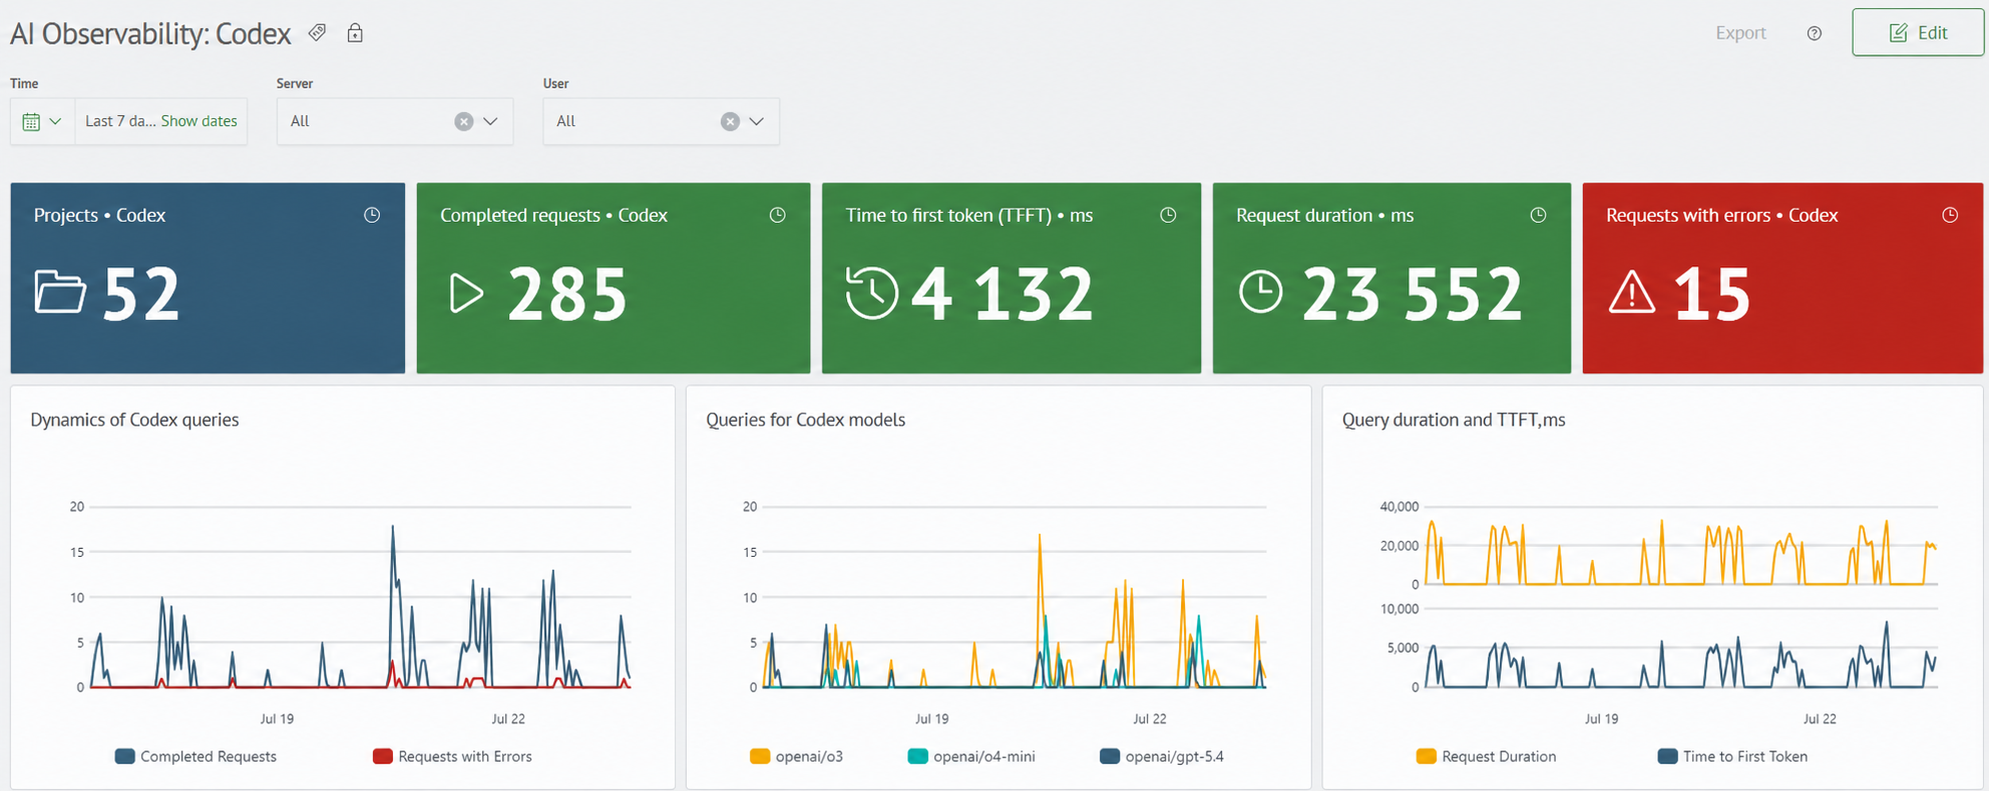The width and height of the screenshot is (1989, 791).
Task: Clear the Server filter selection
Action: coord(464,121)
